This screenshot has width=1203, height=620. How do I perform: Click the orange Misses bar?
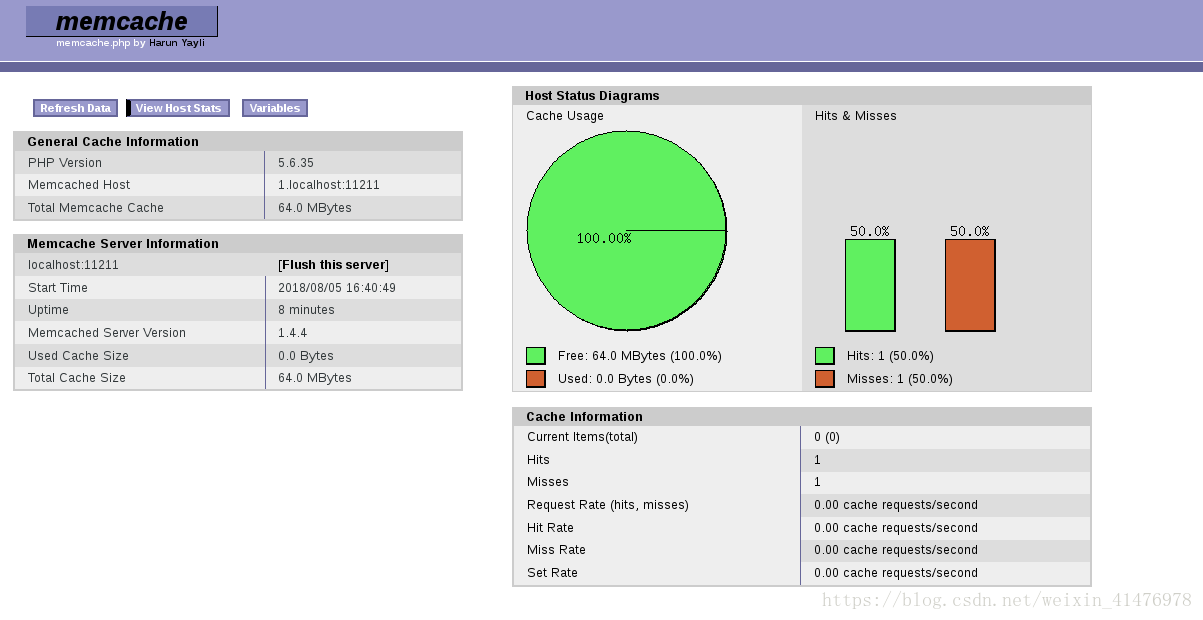tap(970, 285)
